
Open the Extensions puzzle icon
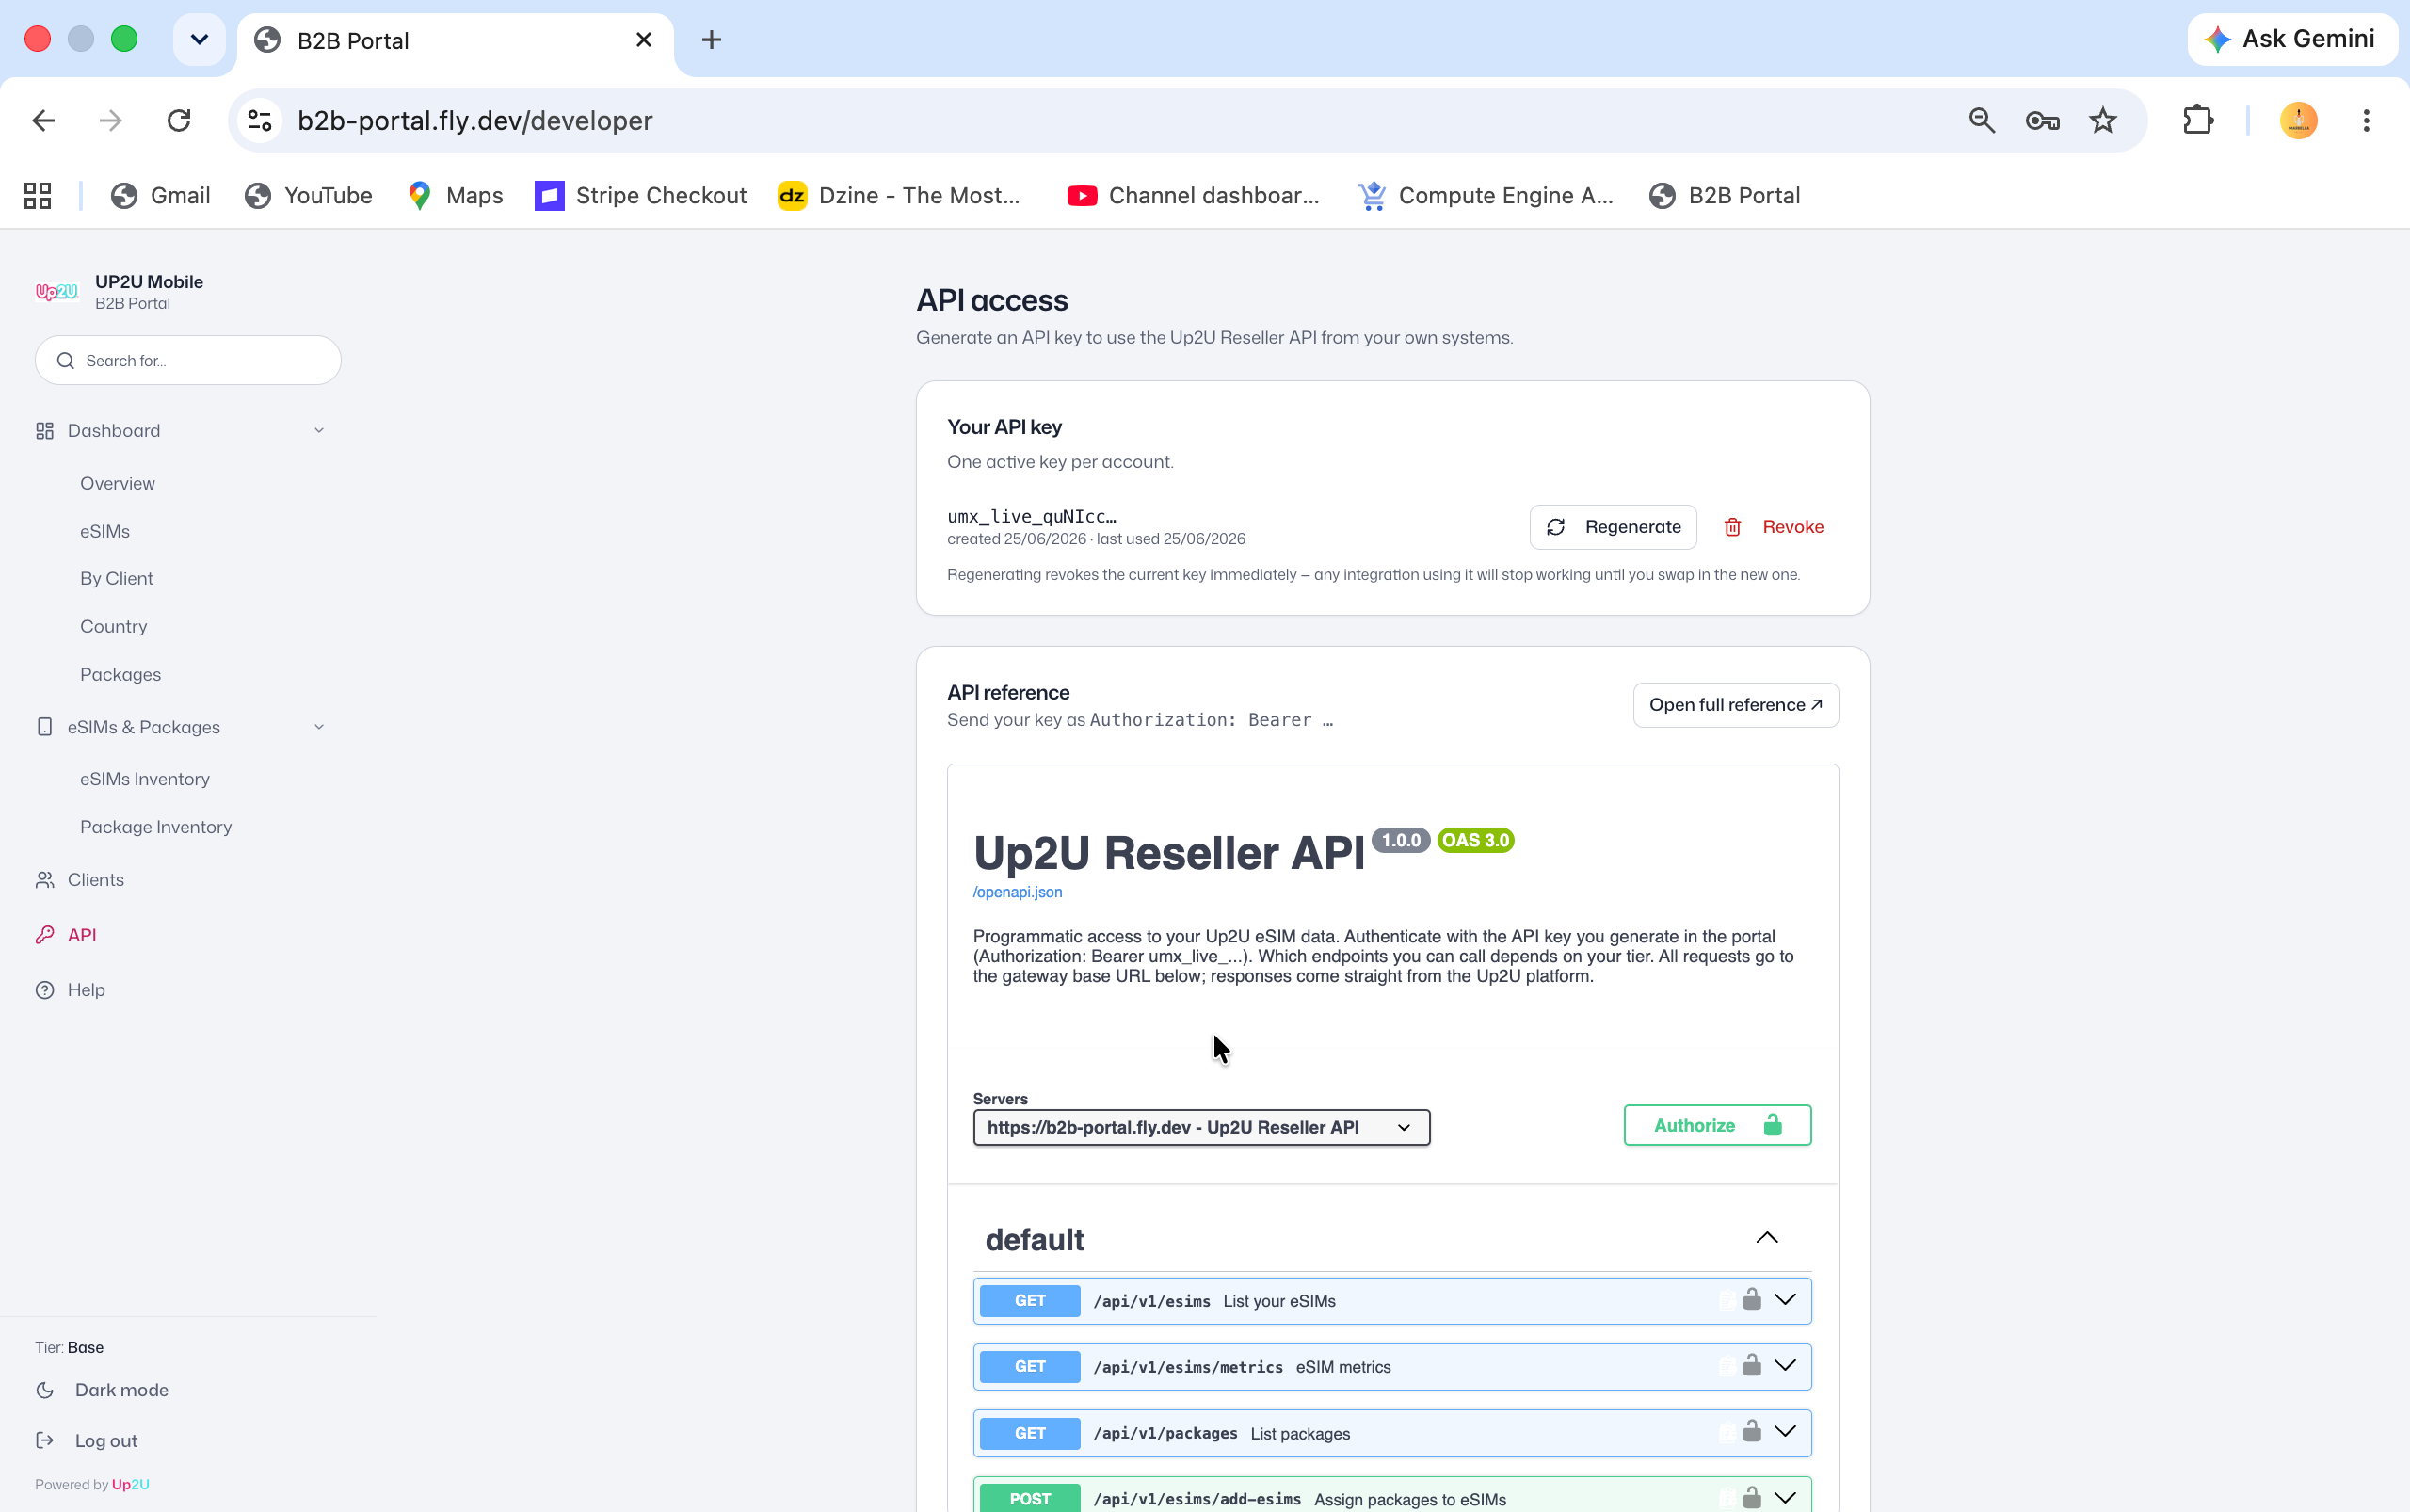pyautogui.click(x=2198, y=121)
